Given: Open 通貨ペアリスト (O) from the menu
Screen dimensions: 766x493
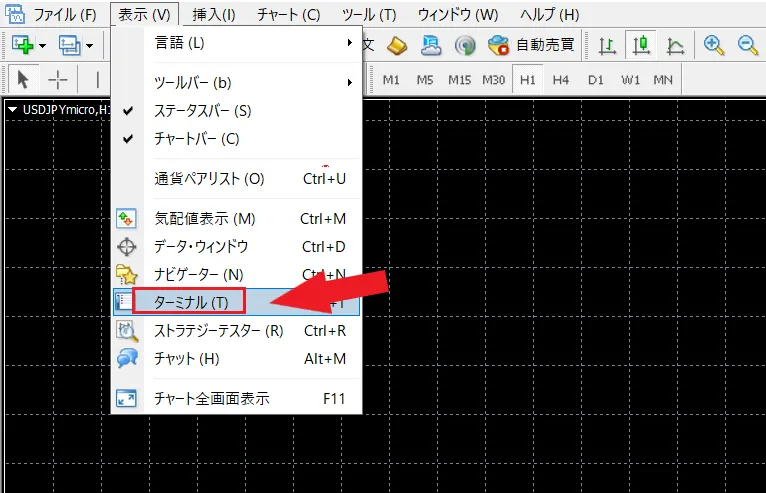Looking at the screenshot, I should [x=237, y=179].
